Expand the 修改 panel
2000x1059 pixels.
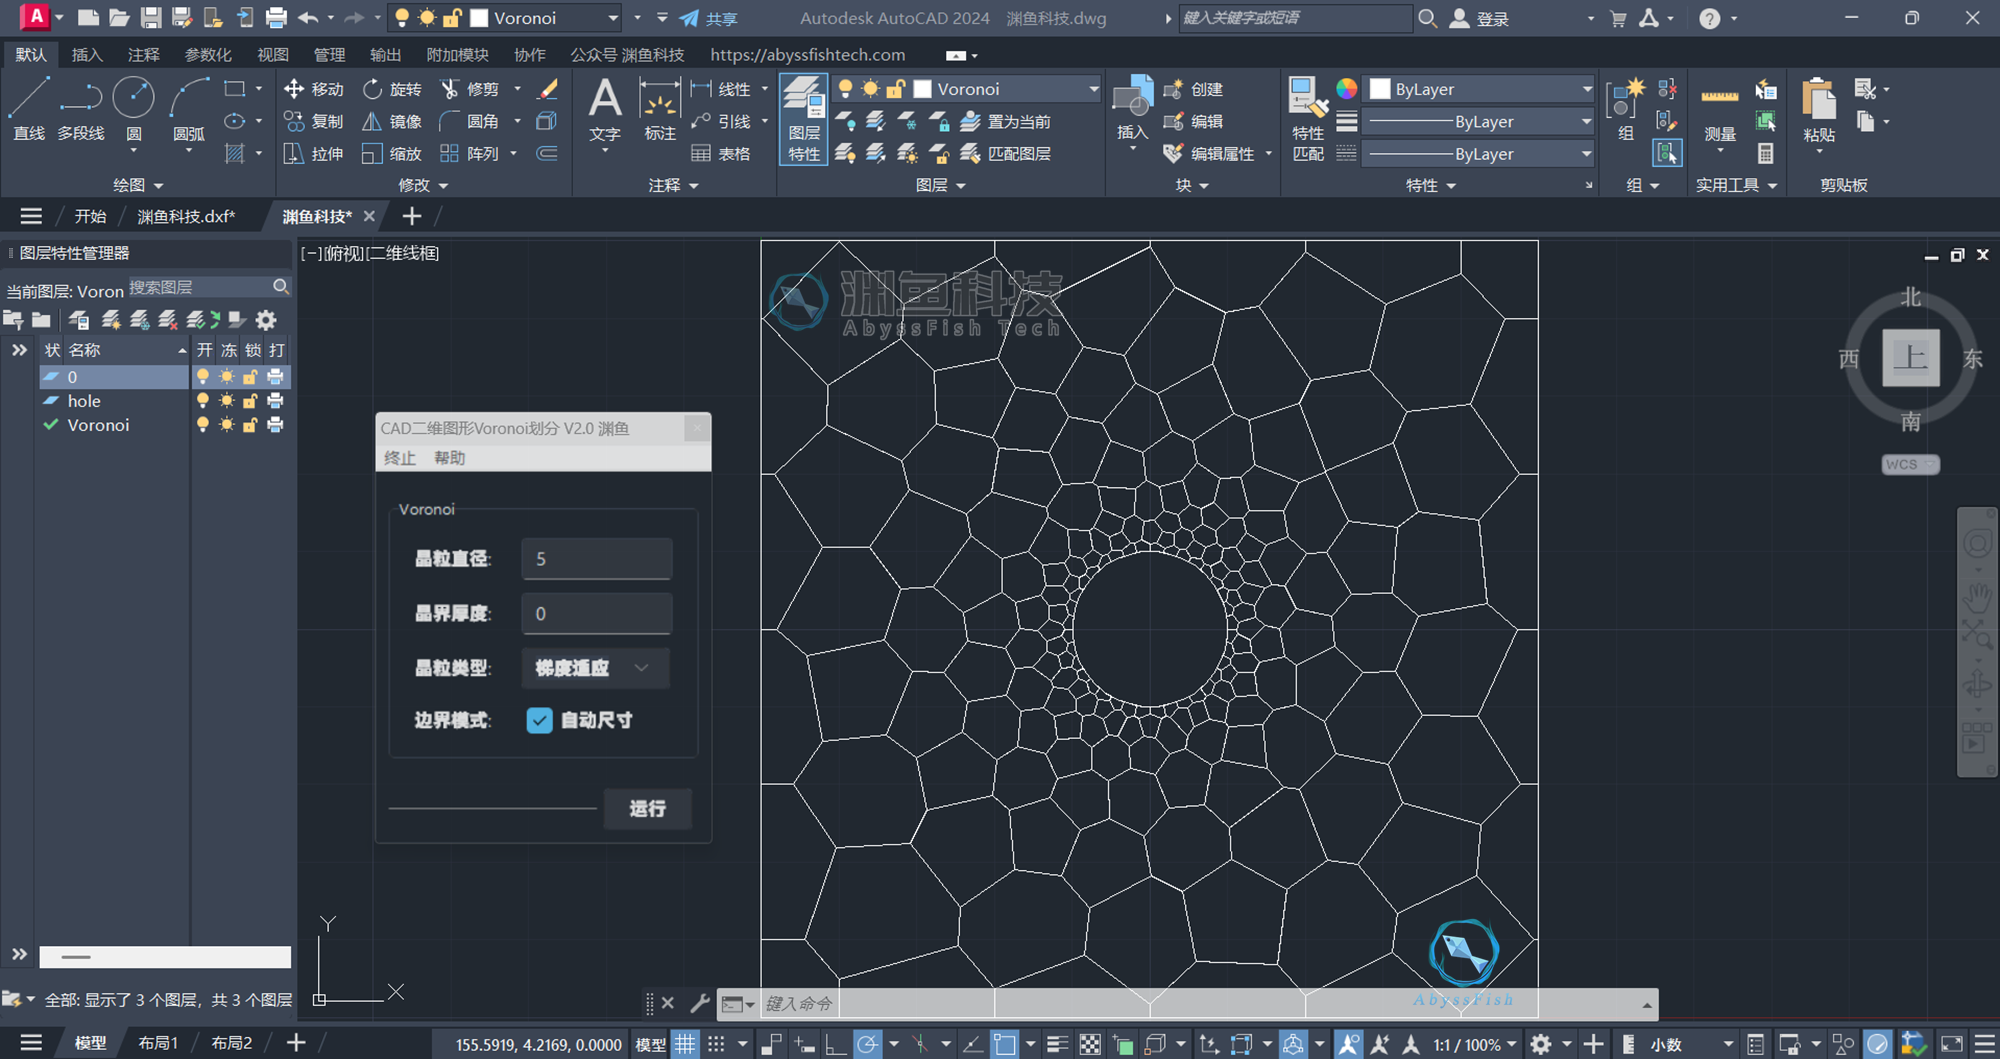pos(424,185)
